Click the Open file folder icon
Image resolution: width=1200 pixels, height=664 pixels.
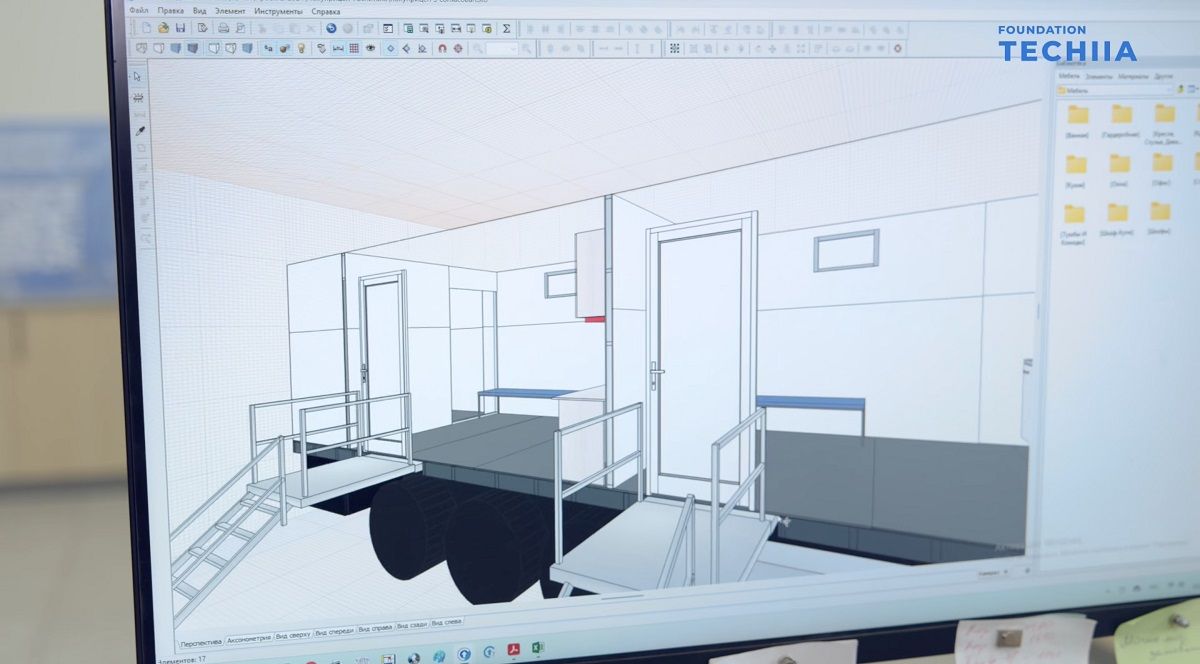[163, 28]
